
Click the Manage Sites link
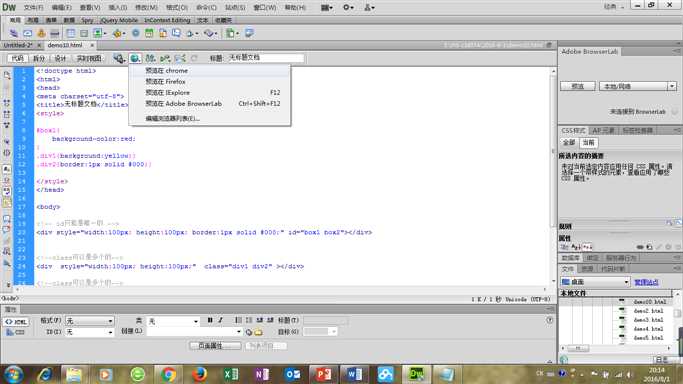646,283
